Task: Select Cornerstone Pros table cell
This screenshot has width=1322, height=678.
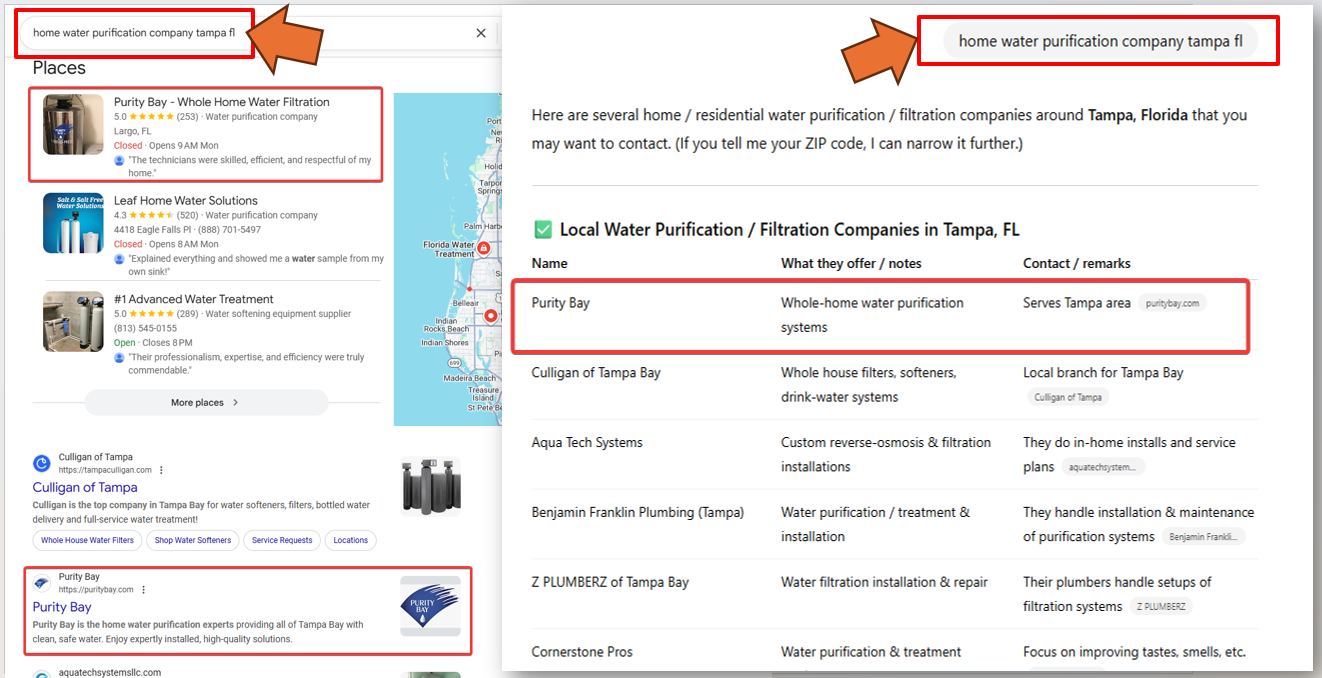Action: pyautogui.click(x=582, y=652)
